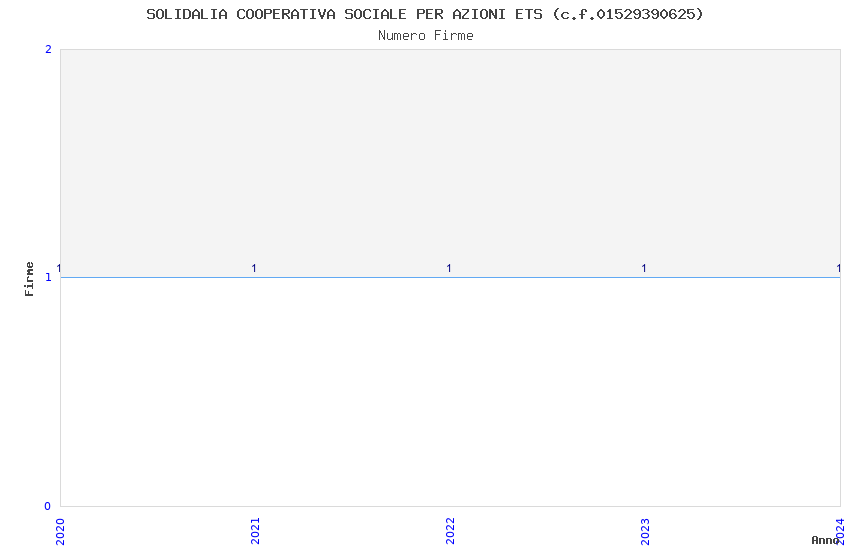Image resolution: width=850 pixels, height=550 pixels.
Task: Select the 2024 year label
Action: 840,531
